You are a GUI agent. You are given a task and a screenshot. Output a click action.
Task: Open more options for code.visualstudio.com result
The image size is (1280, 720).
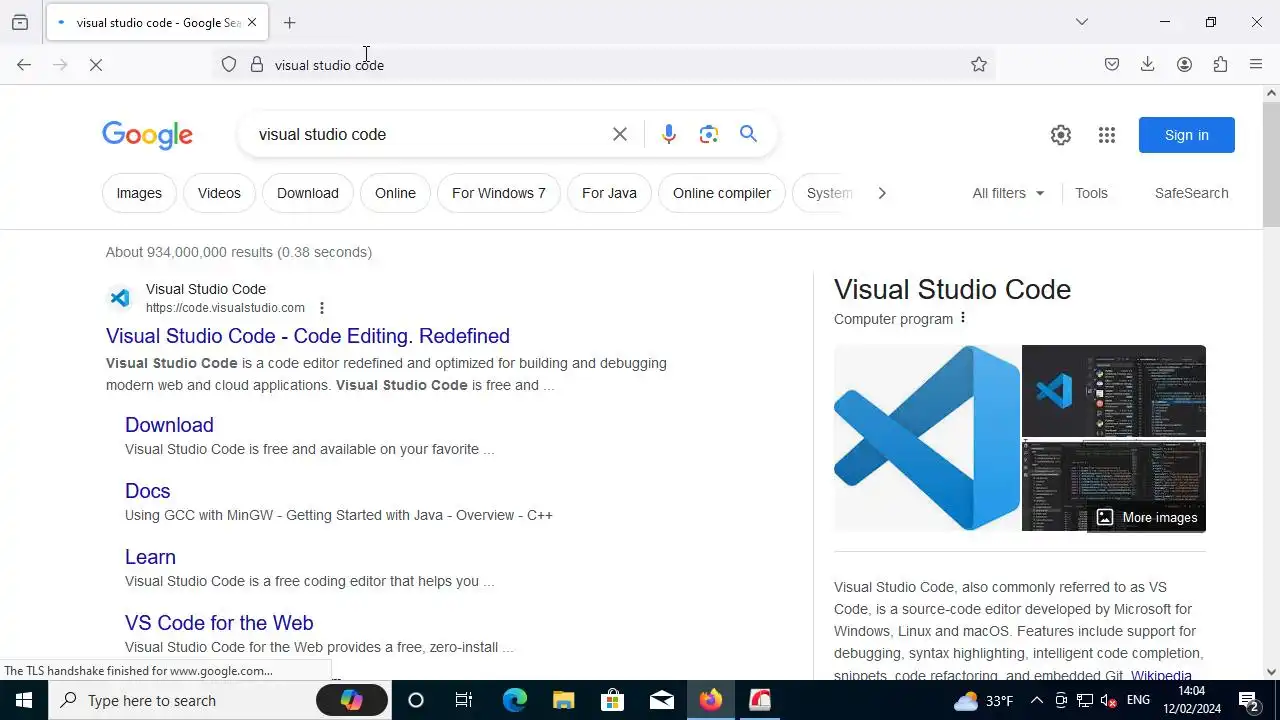click(x=322, y=308)
